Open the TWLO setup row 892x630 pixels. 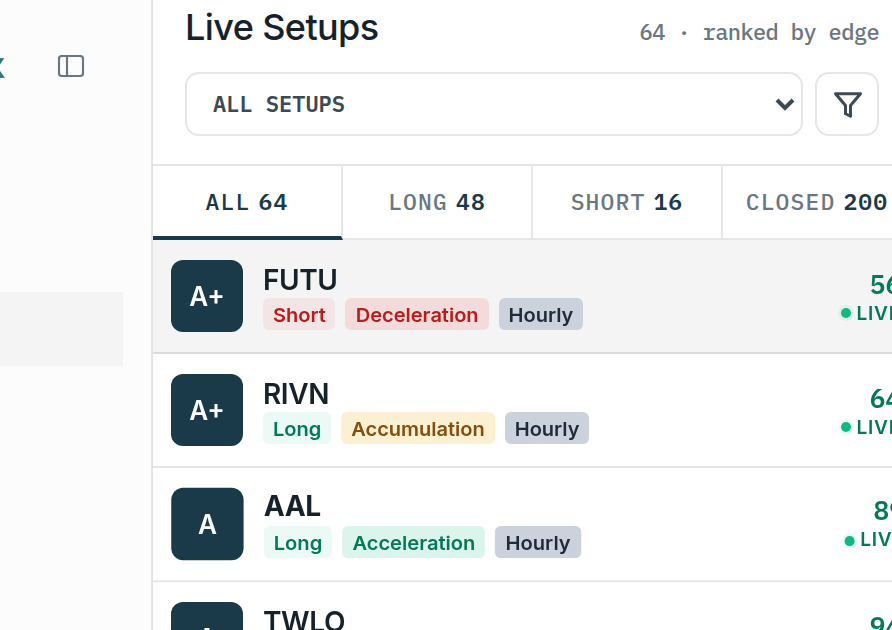coord(522,606)
